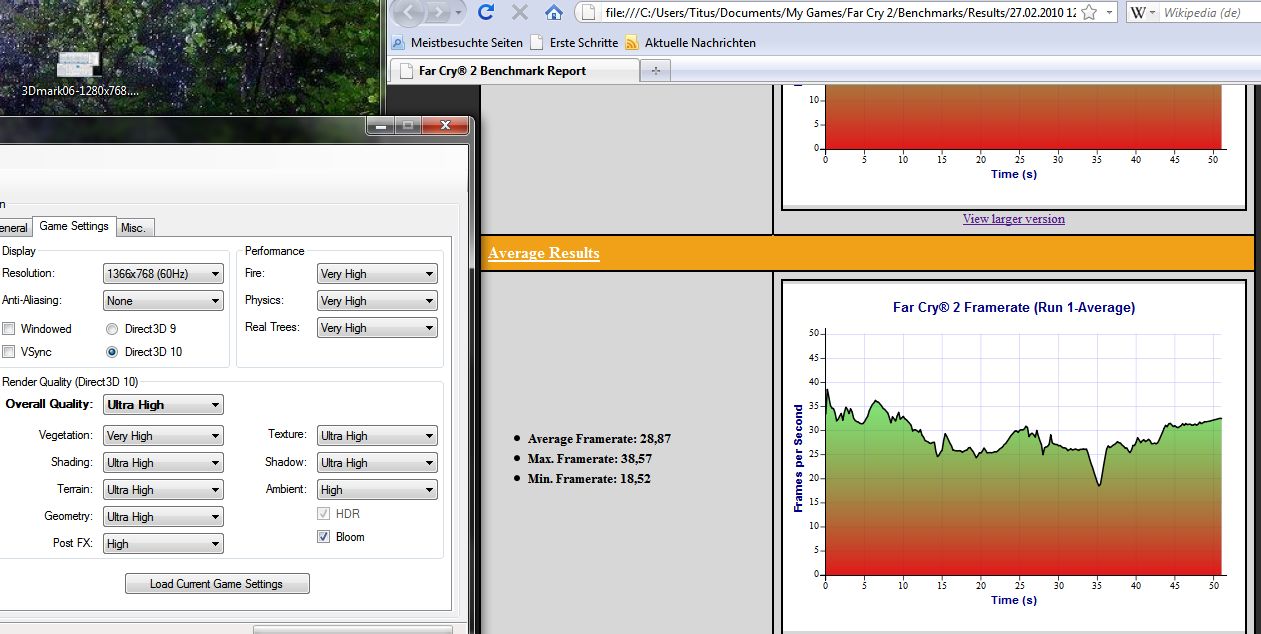
Task: Switch to the General tab
Action: point(14,228)
